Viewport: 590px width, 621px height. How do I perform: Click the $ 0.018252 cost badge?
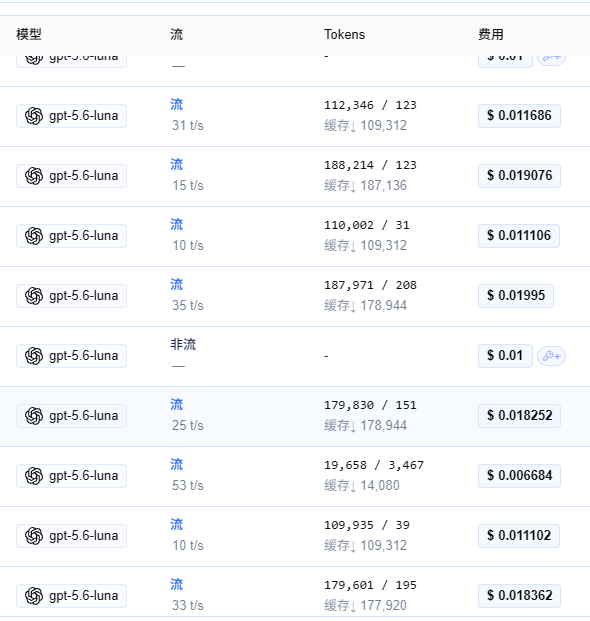[x=520, y=415]
